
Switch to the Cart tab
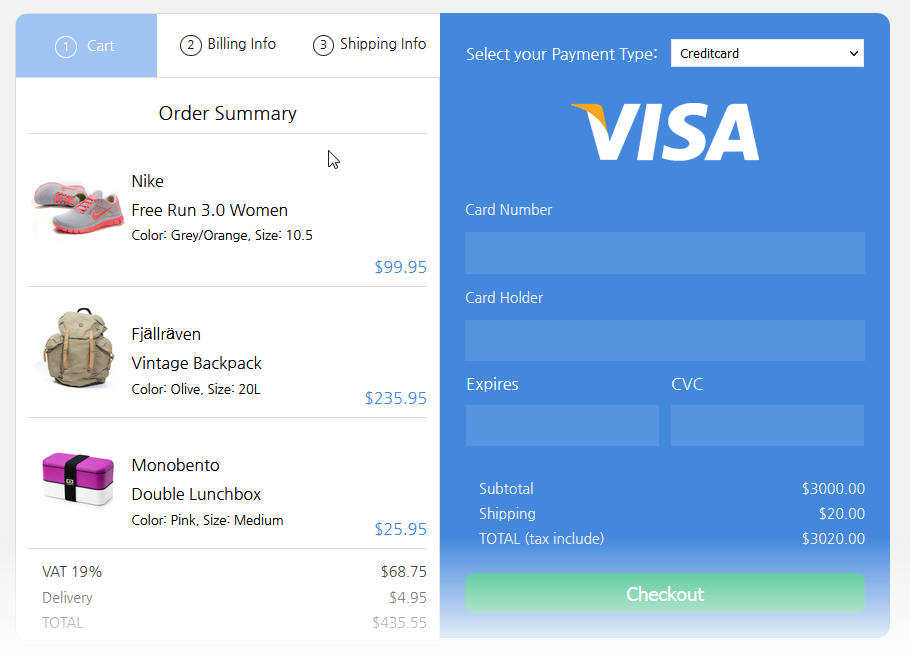tap(86, 46)
